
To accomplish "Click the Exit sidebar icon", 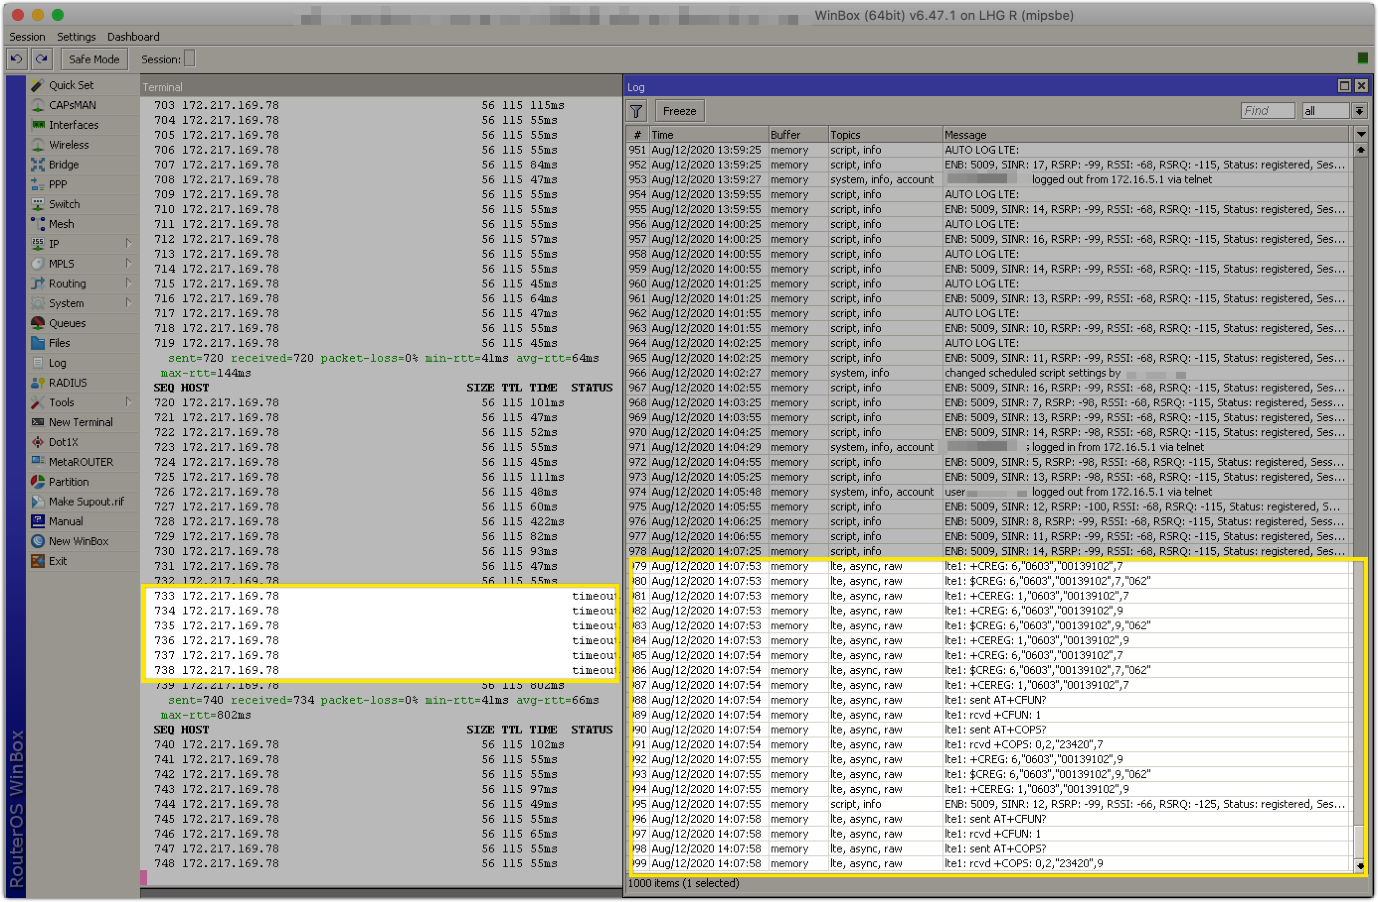I will click(x=38, y=561).
